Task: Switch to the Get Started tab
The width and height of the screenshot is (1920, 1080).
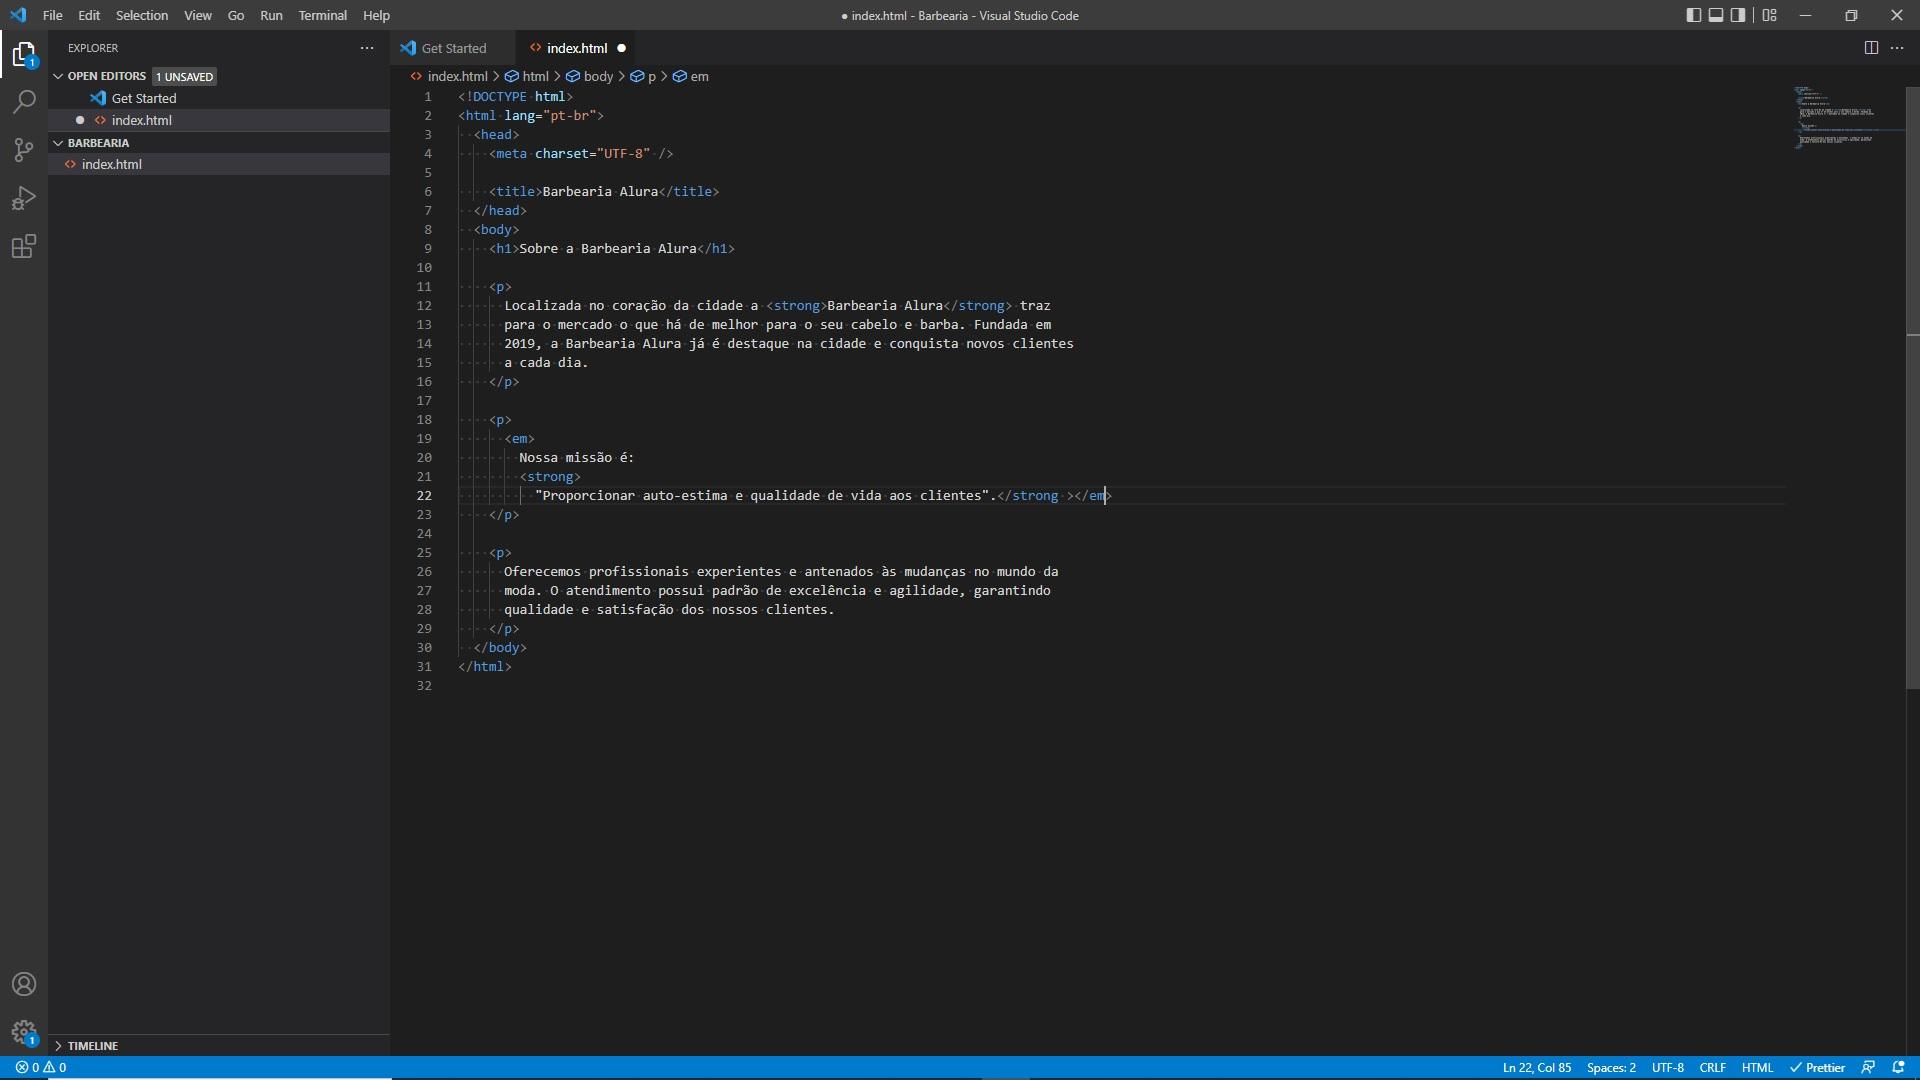Action: pyautogui.click(x=453, y=48)
